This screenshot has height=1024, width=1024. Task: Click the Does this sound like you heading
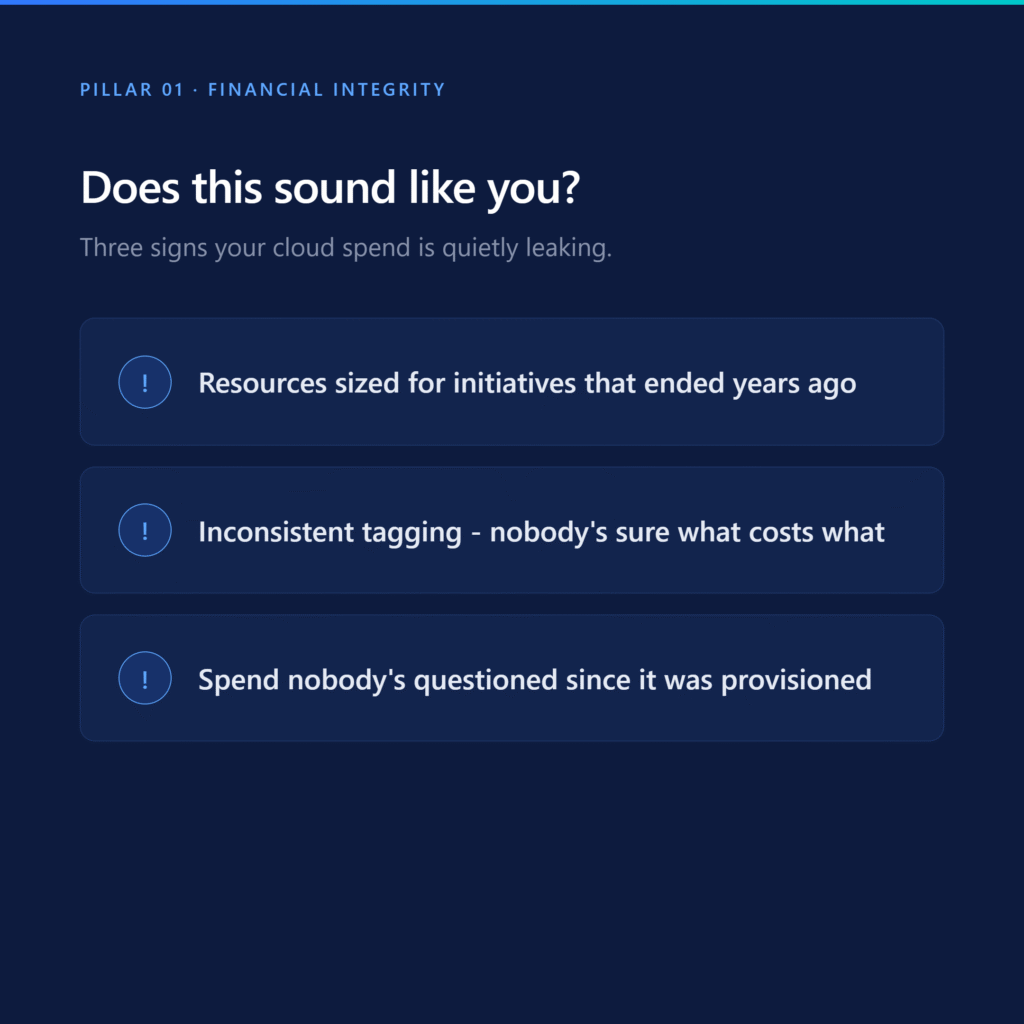pos(330,188)
